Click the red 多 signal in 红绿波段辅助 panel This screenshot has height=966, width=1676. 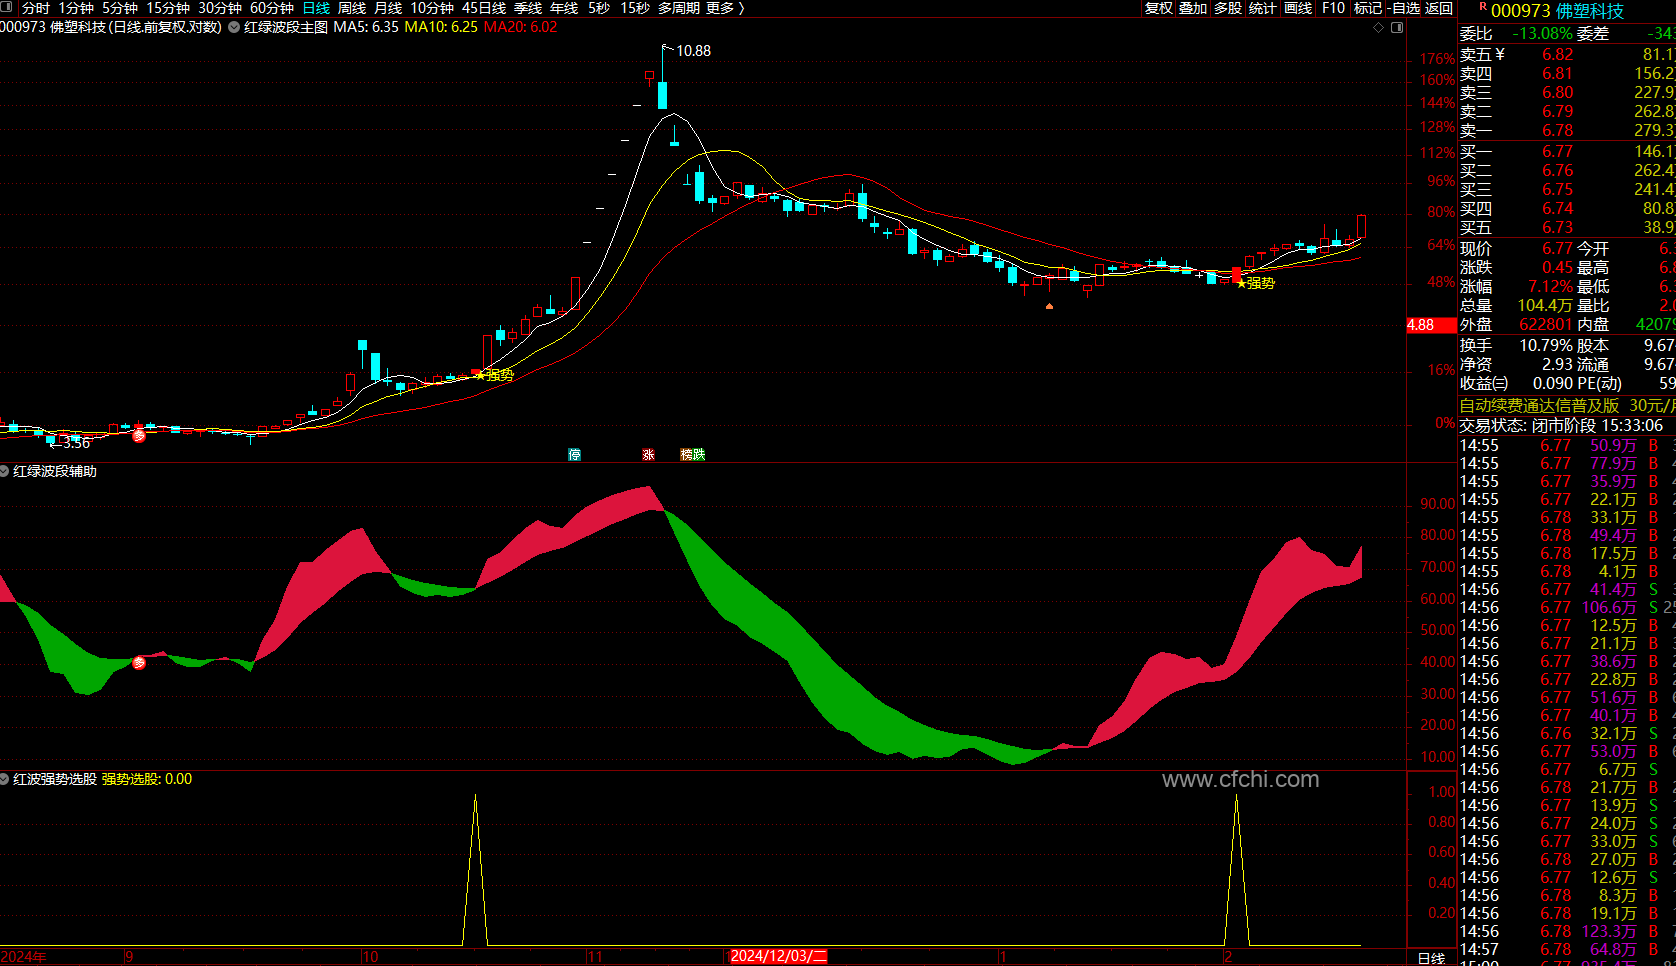(139, 663)
